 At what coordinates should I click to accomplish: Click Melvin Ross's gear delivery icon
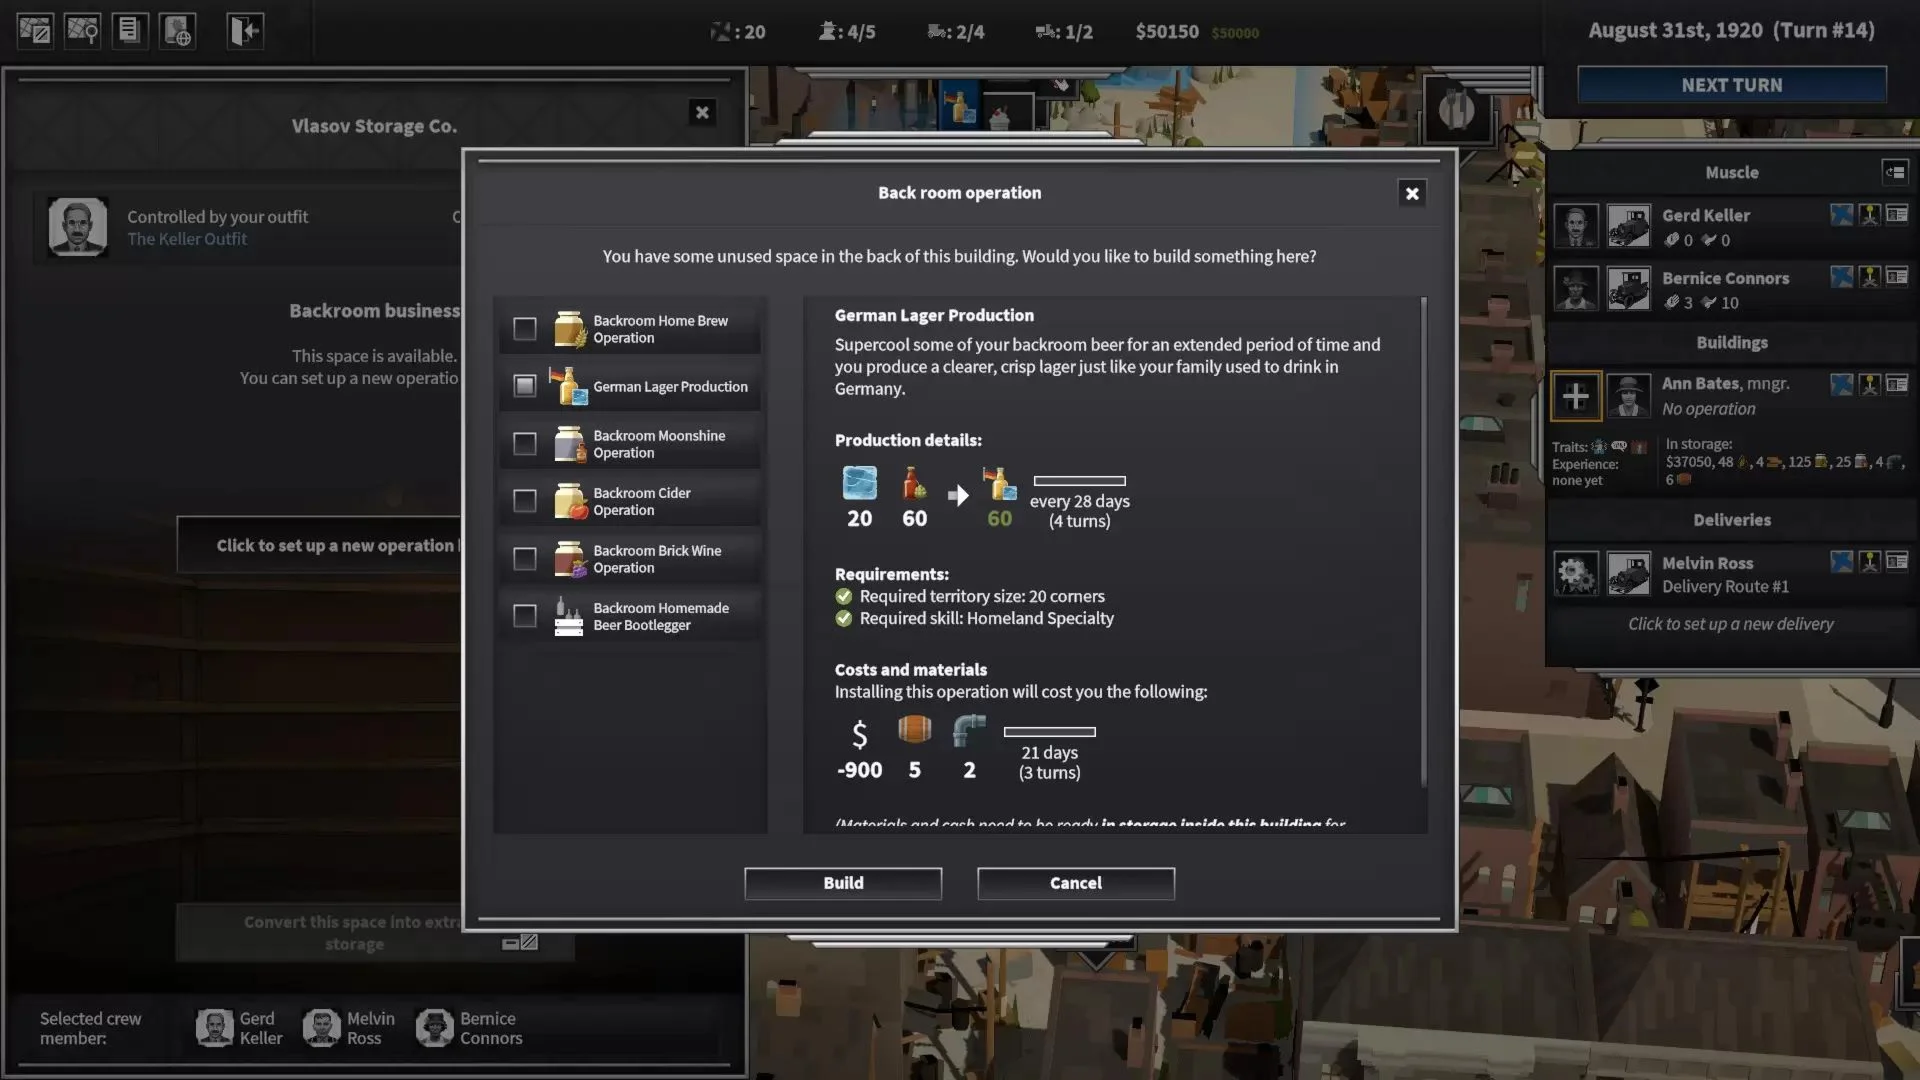[1575, 574]
